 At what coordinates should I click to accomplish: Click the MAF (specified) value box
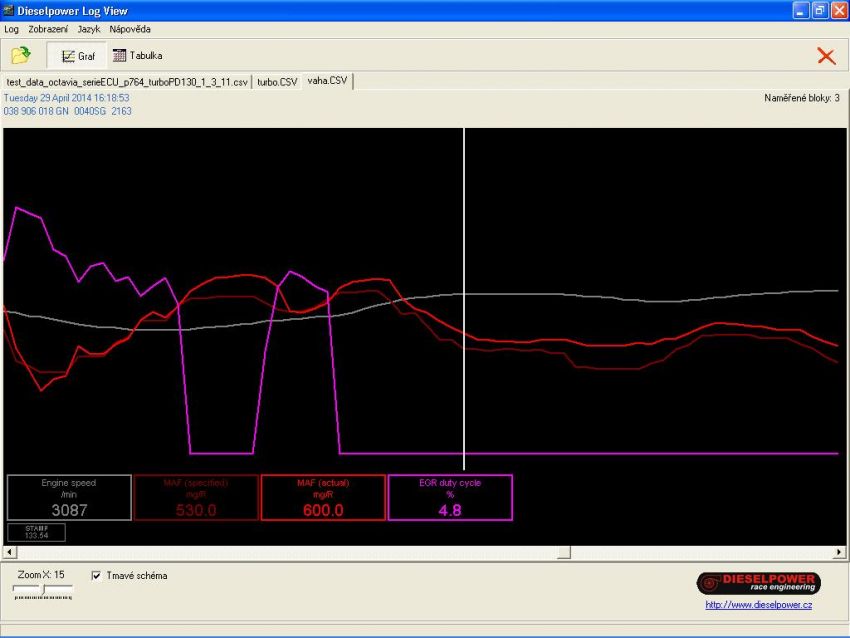[196, 498]
